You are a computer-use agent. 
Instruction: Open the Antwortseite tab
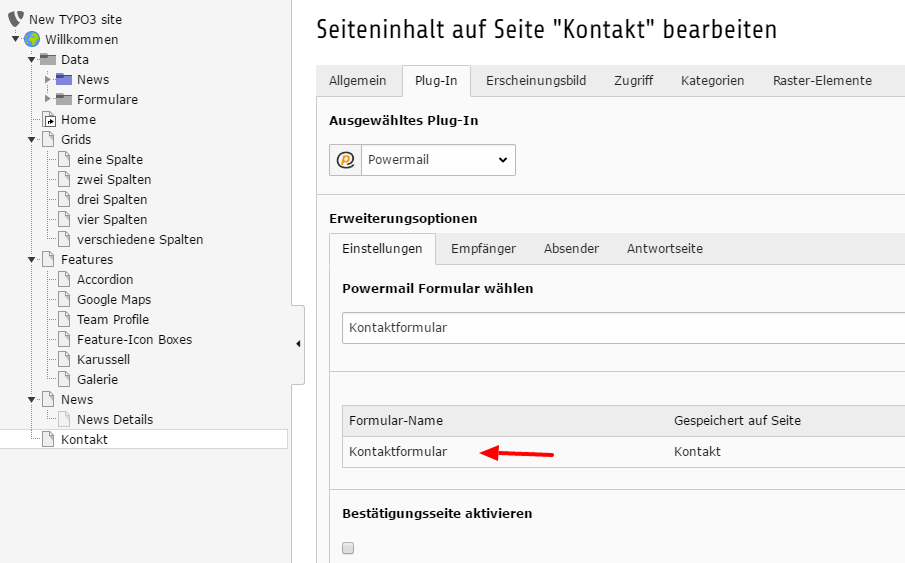[665, 249]
